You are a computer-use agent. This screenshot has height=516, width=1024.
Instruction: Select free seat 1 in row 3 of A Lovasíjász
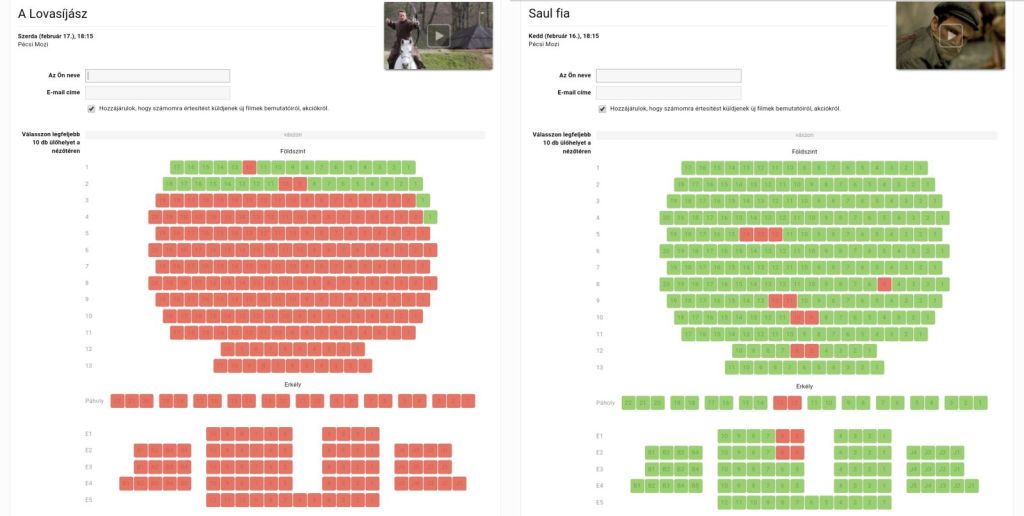click(423, 201)
